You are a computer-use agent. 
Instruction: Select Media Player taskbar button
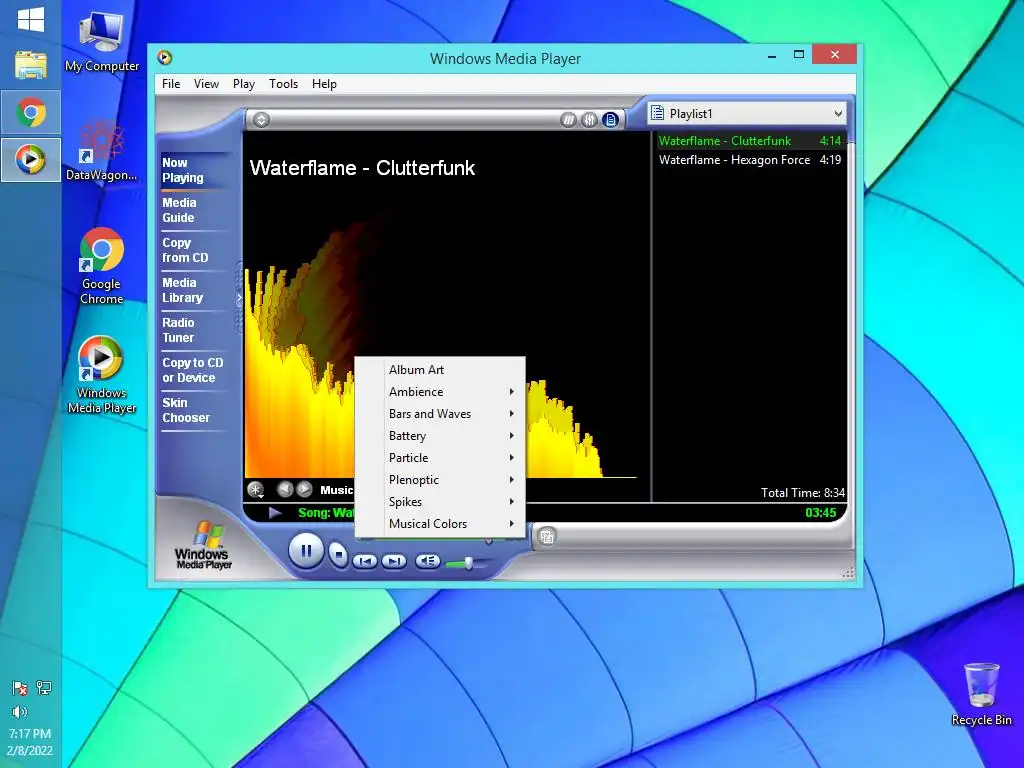pos(31,159)
